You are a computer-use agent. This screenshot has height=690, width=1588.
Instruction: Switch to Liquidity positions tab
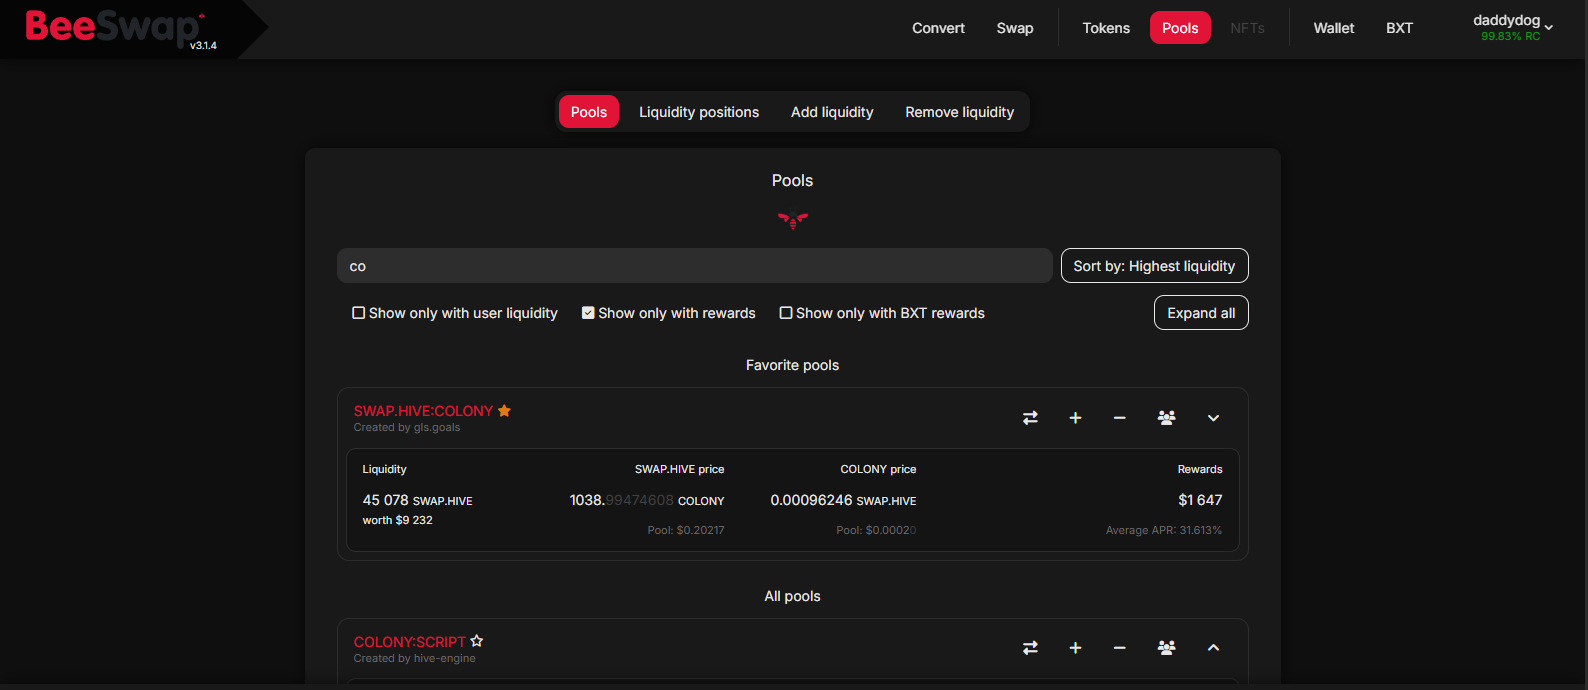(699, 112)
